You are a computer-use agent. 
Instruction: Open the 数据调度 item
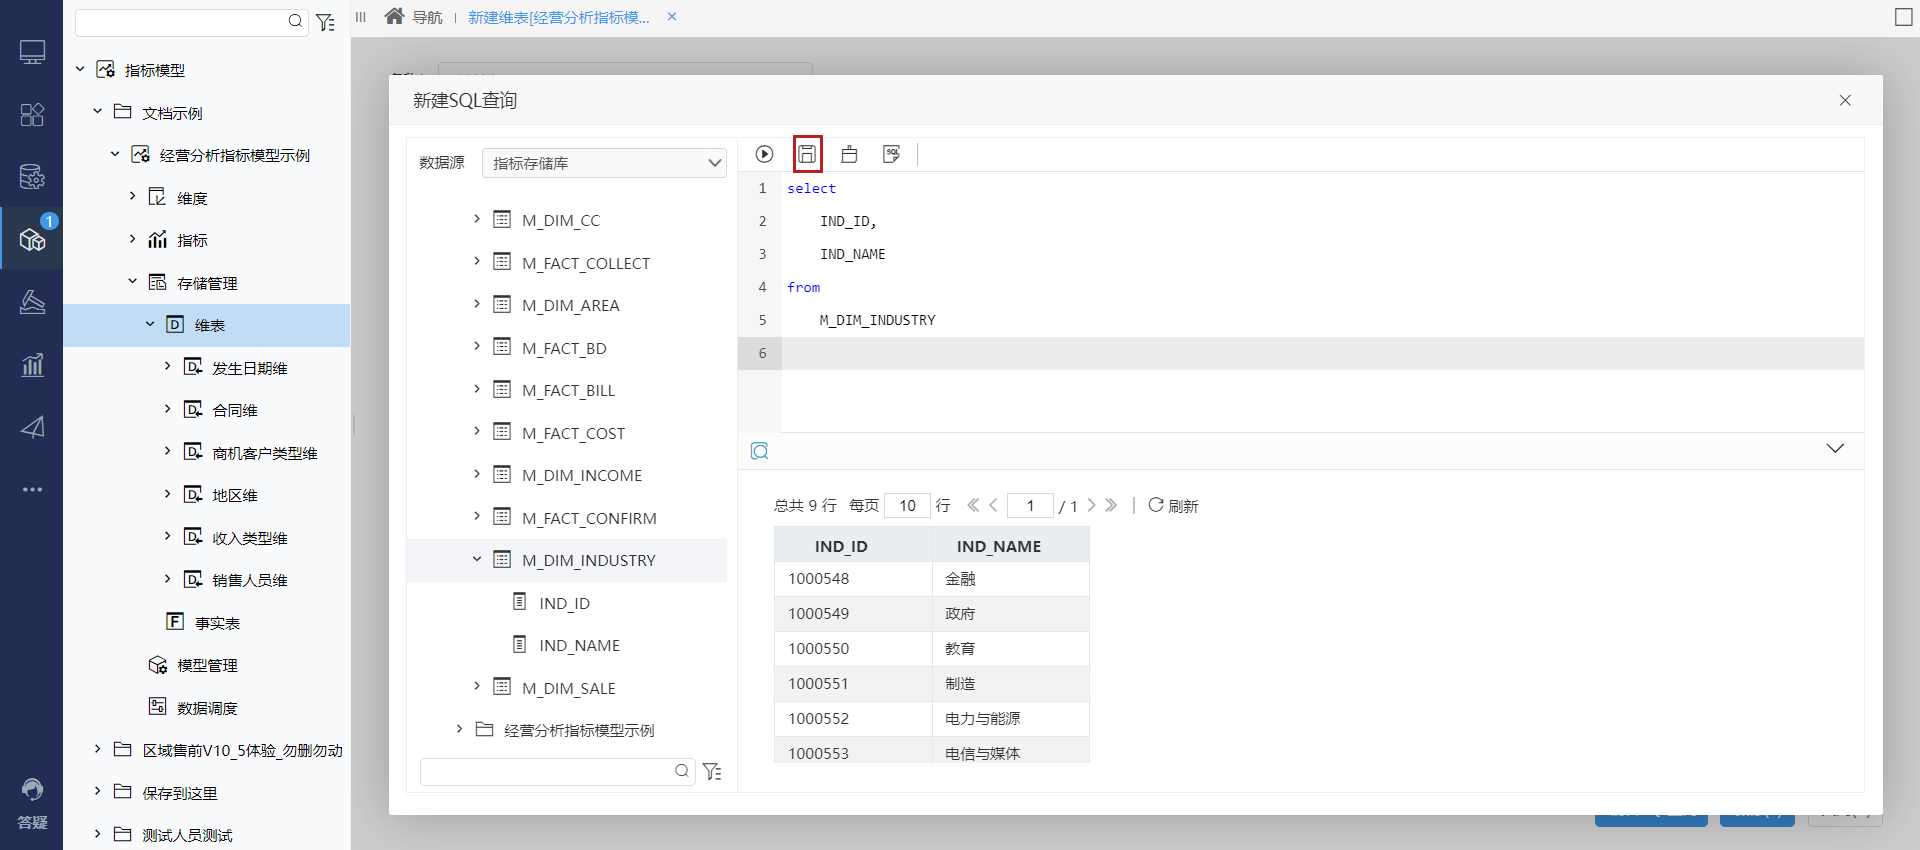point(207,708)
